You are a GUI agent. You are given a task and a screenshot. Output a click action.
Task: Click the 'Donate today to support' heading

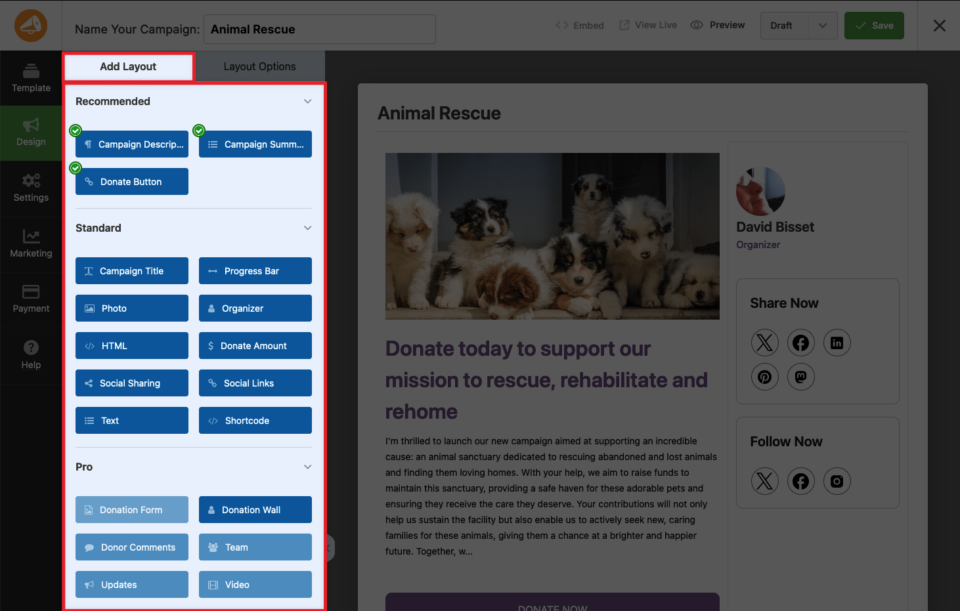click(546, 380)
